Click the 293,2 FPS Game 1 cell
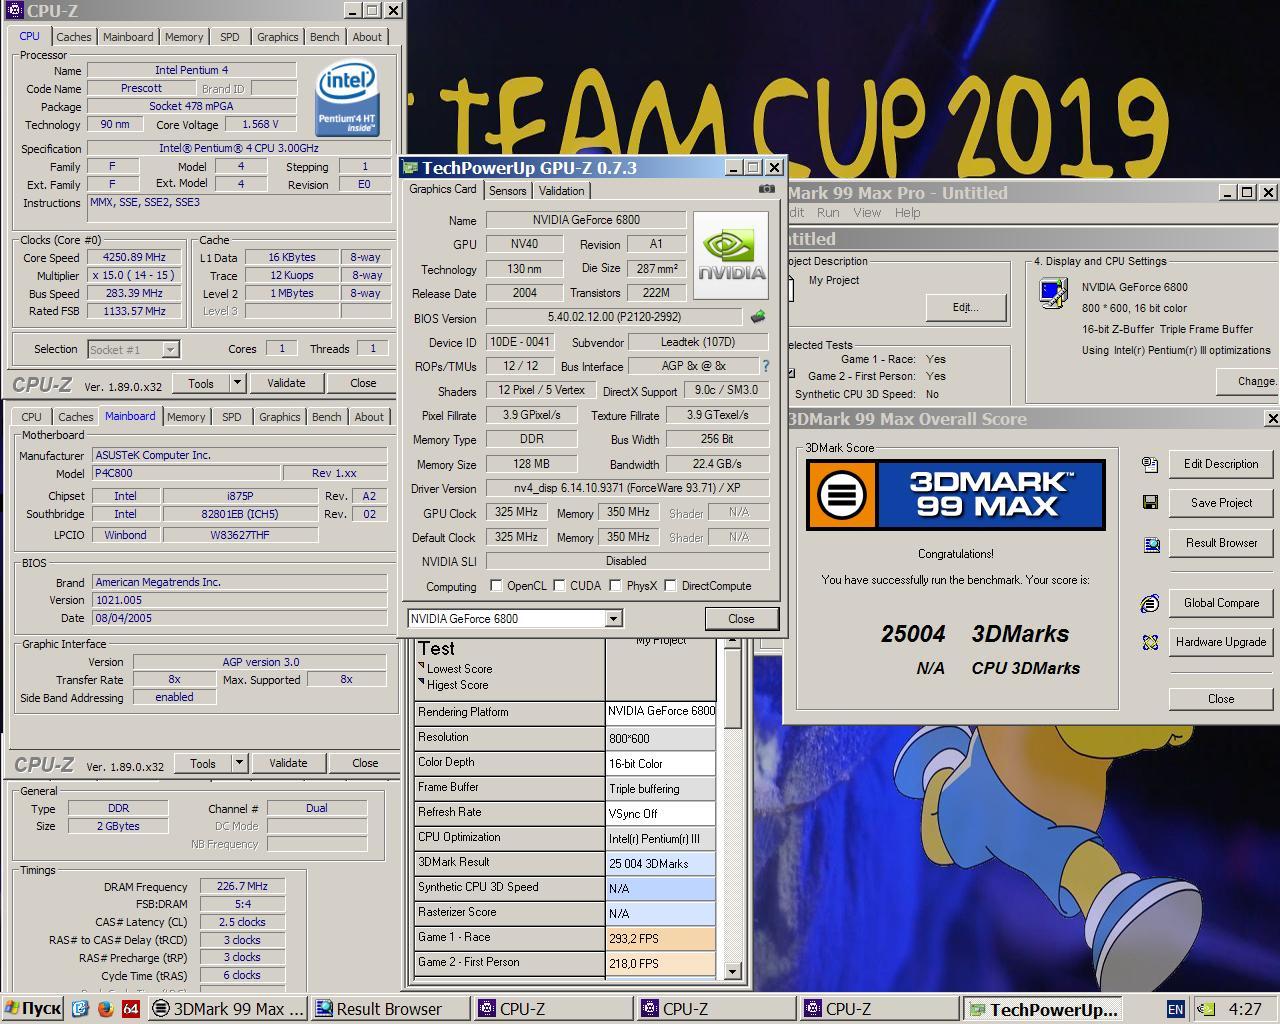This screenshot has height=1024, width=1280. coord(661,938)
